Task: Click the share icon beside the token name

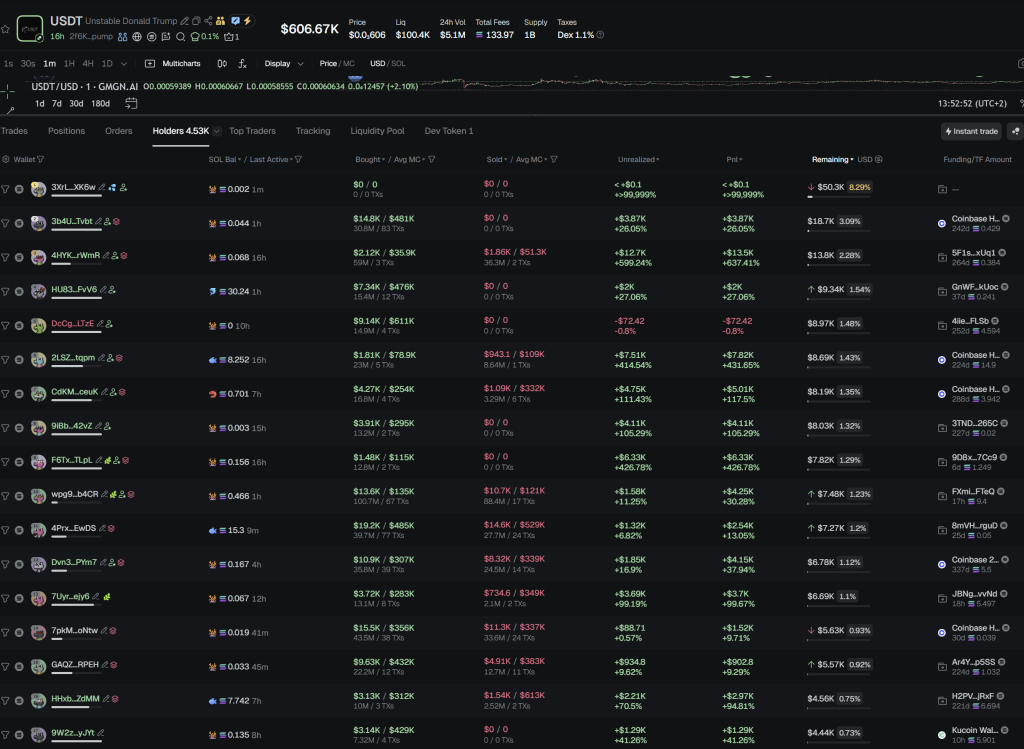Action: 208,21
